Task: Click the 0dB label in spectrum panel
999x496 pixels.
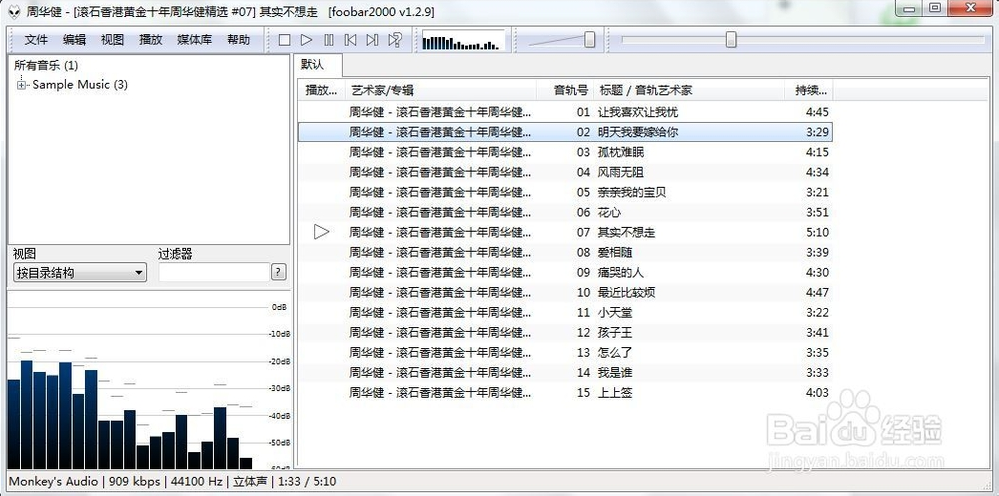Action: click(280, 307)
